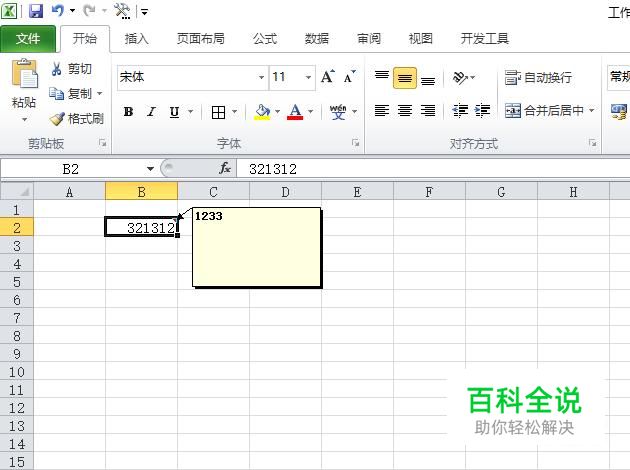Image resolution: width=630 pixels, height=470 pixels.
Task: Open underline style dropdown arrow
Action: point(191,112)
